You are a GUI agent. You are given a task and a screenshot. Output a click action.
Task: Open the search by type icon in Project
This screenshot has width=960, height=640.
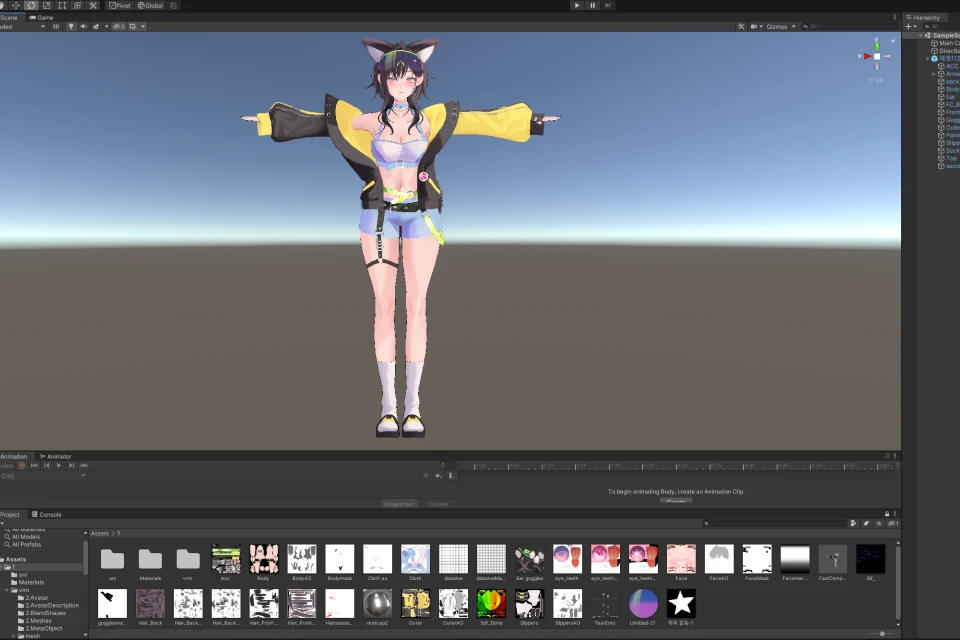(853, 524)
